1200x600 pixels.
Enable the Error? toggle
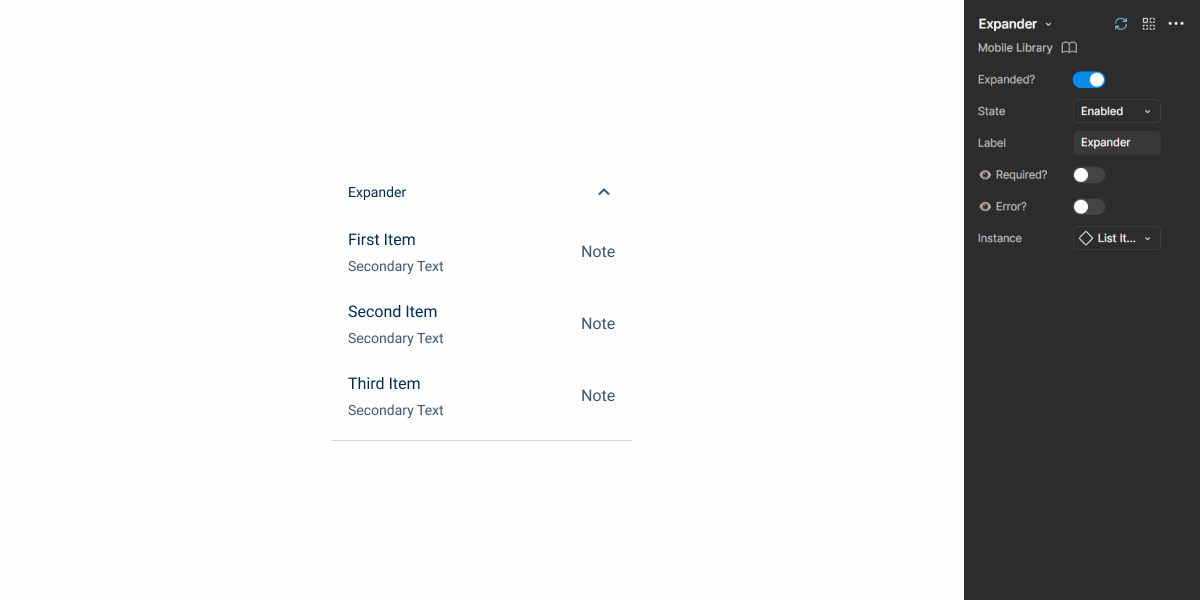point(1088,206)
